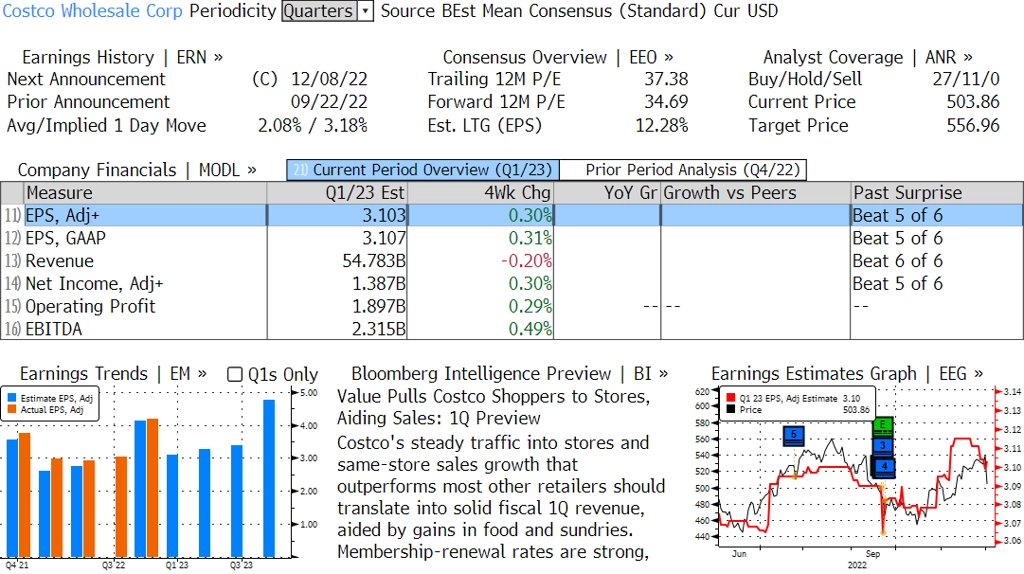This screenshot has height=574, width=1024.
Task: Click Forward 12M P/E value 34.69
Action: click(x=666, y=102)
